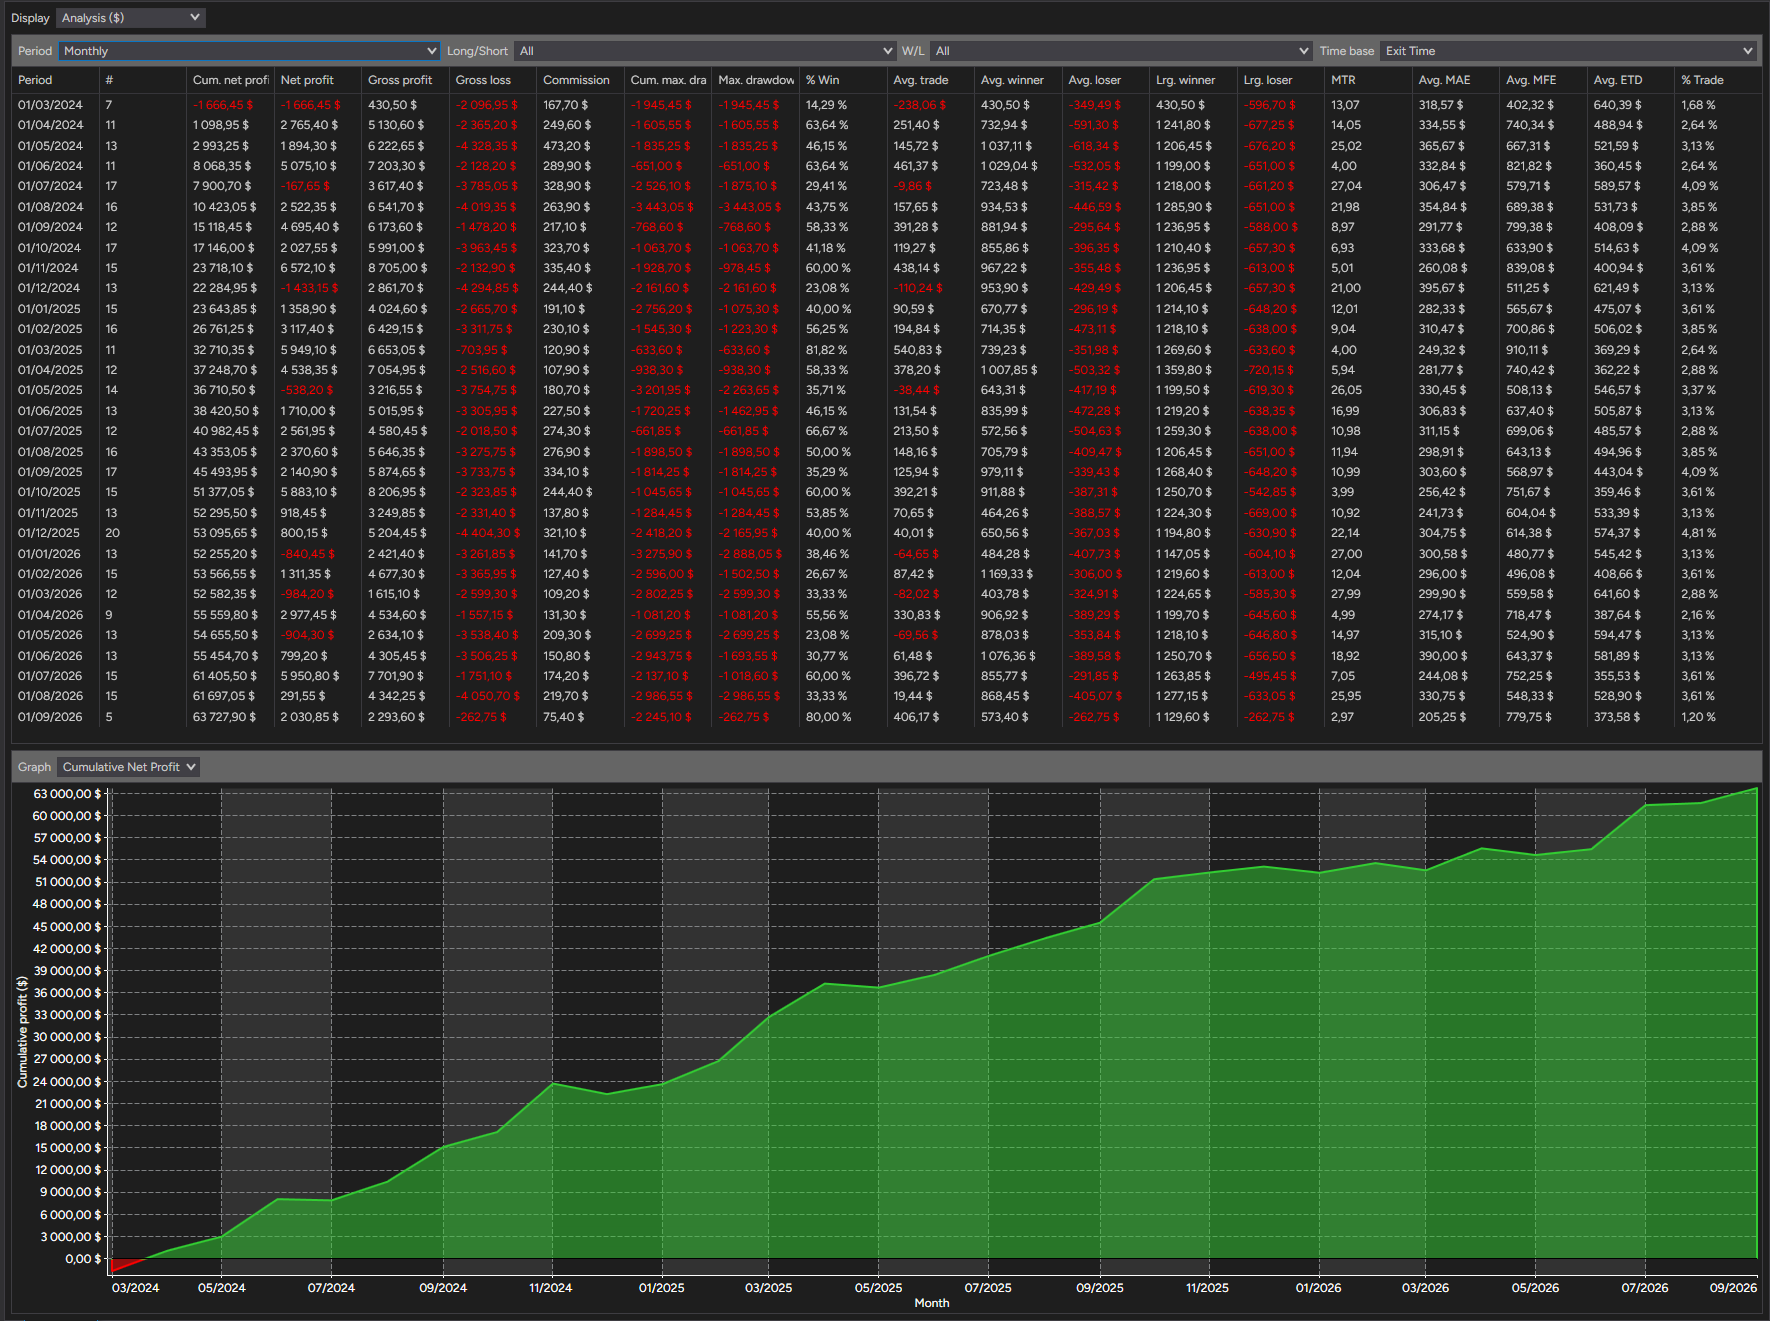Open the Long/Short All dropdown

(704, 51)
